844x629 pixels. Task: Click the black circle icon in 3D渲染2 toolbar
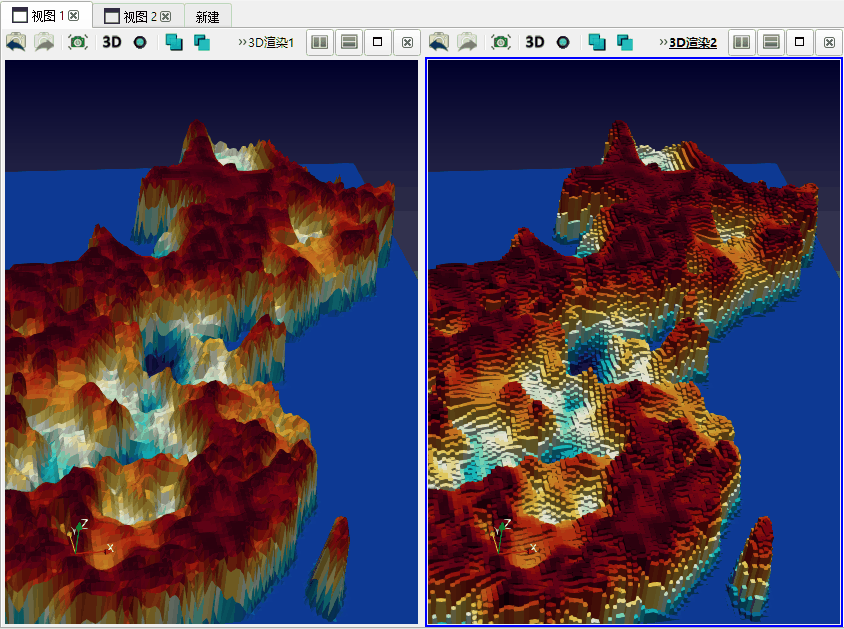563,42
